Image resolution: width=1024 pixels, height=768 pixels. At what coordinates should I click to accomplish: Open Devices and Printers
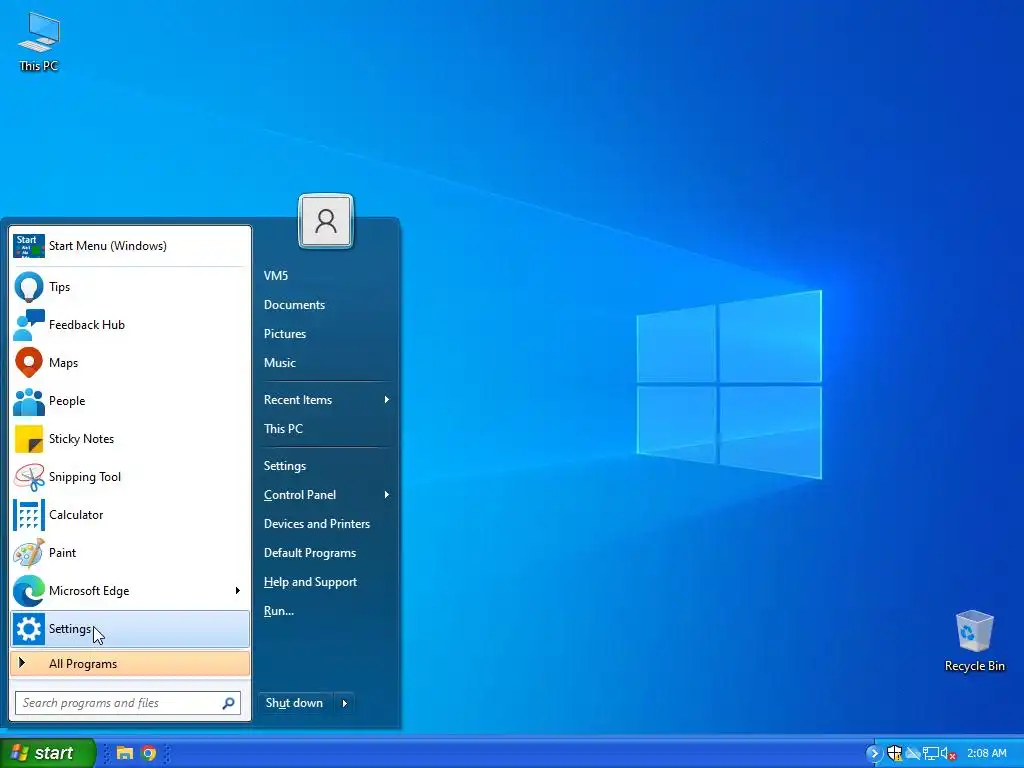pos(327,524)
